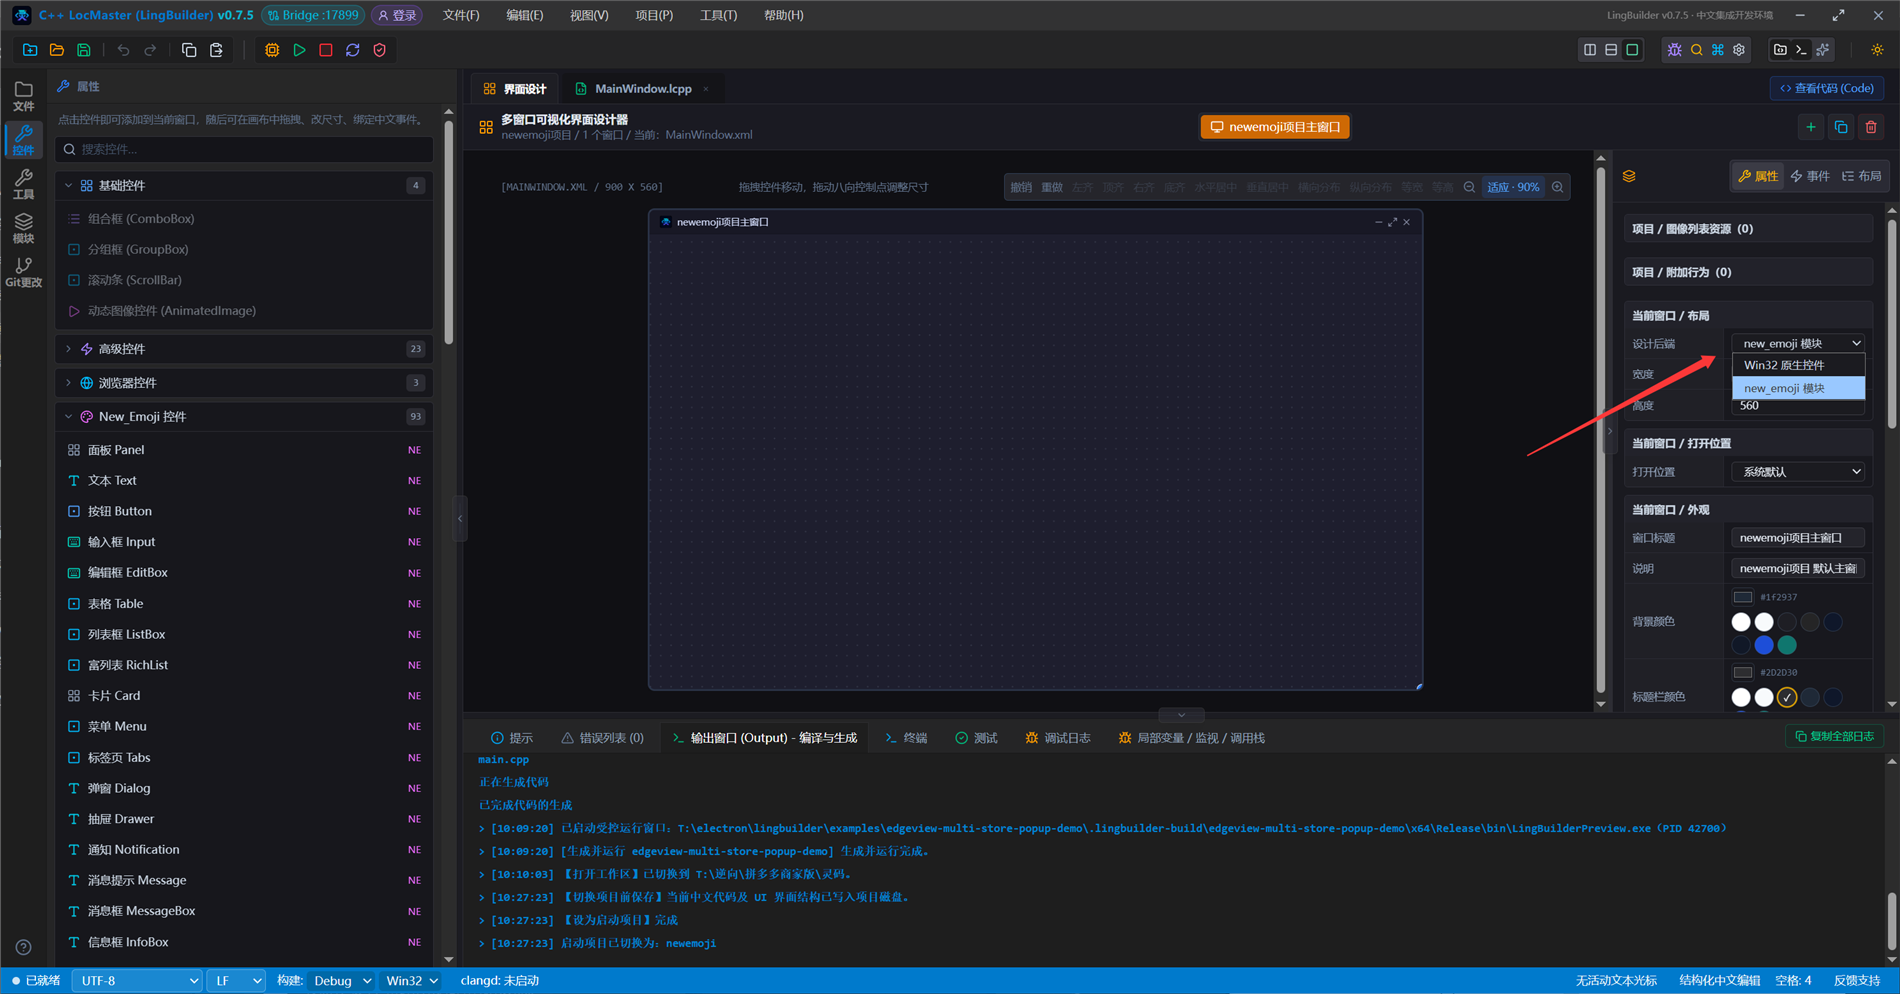1900x994 pixels.
Task: Open the 模块 sidebar panel
Action: pos(23,228)
